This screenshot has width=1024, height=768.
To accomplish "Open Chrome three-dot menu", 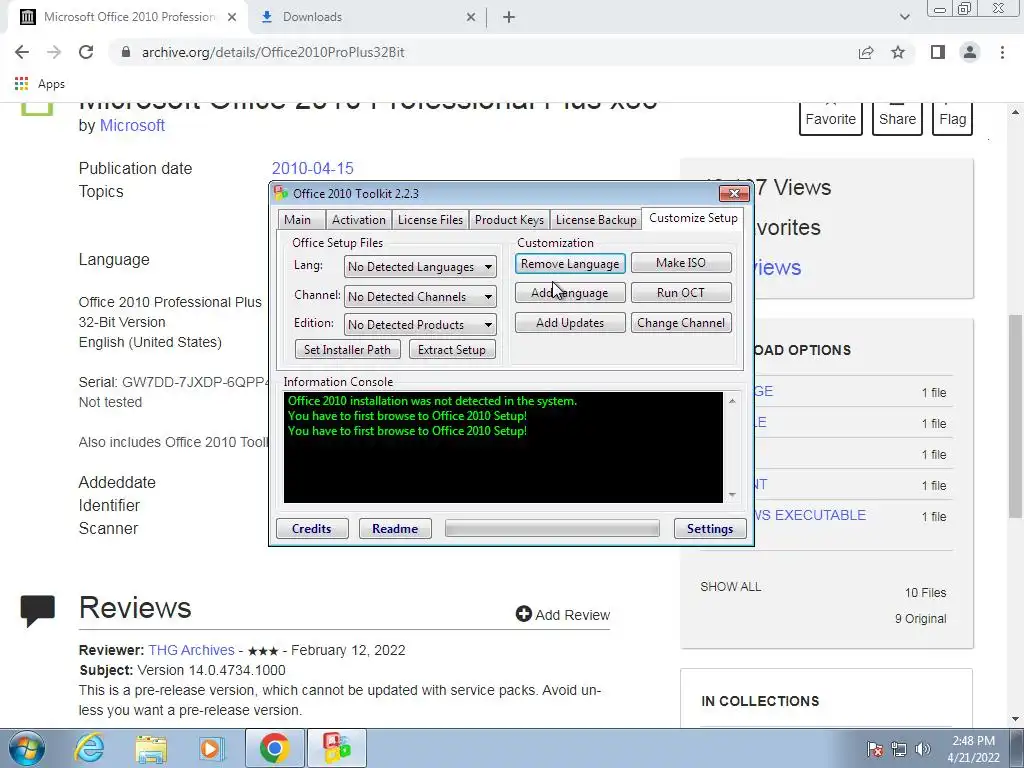I will tap(1002, 52).
